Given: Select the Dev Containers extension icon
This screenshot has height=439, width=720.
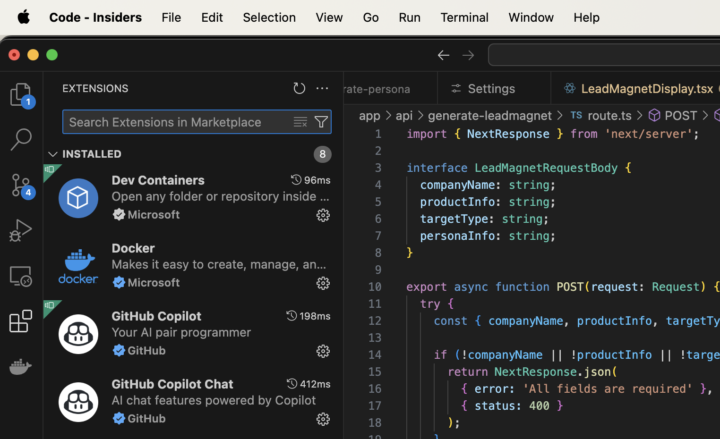Looking at the screenshot, I should coord(78,198).
